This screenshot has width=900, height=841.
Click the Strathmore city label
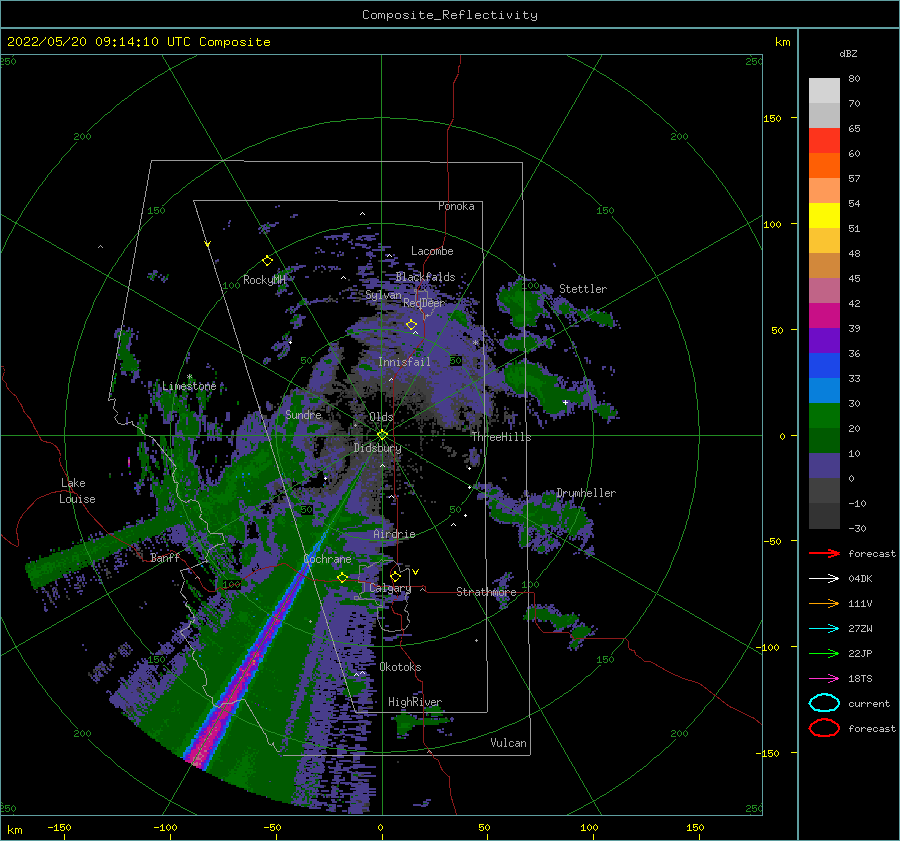click(x=486, y=592)
